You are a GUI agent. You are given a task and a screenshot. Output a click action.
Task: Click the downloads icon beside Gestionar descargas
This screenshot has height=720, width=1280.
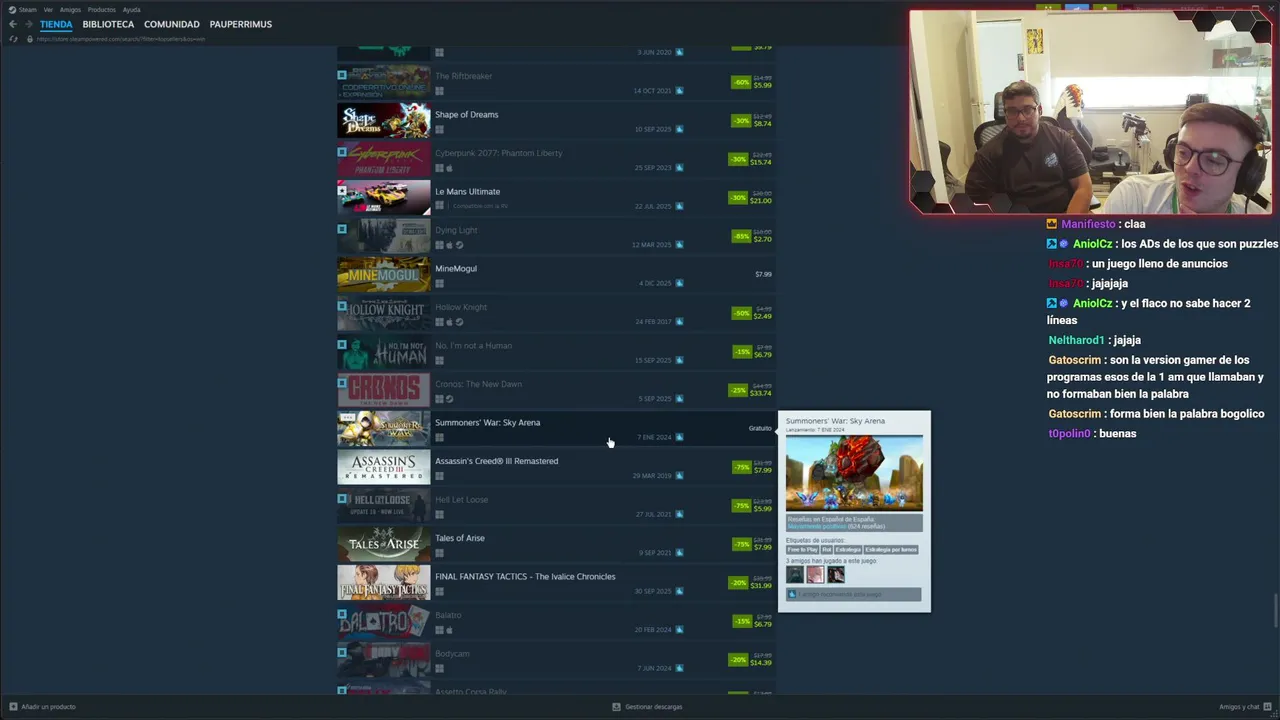[x=617, y=707]
